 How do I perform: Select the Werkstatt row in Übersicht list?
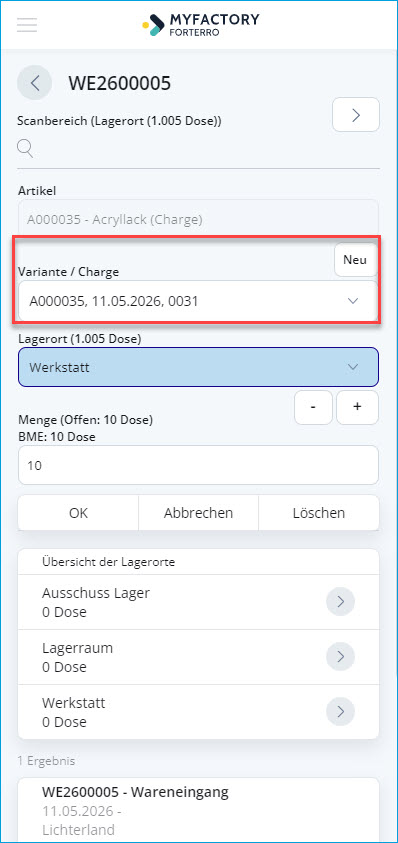[198, 712]
